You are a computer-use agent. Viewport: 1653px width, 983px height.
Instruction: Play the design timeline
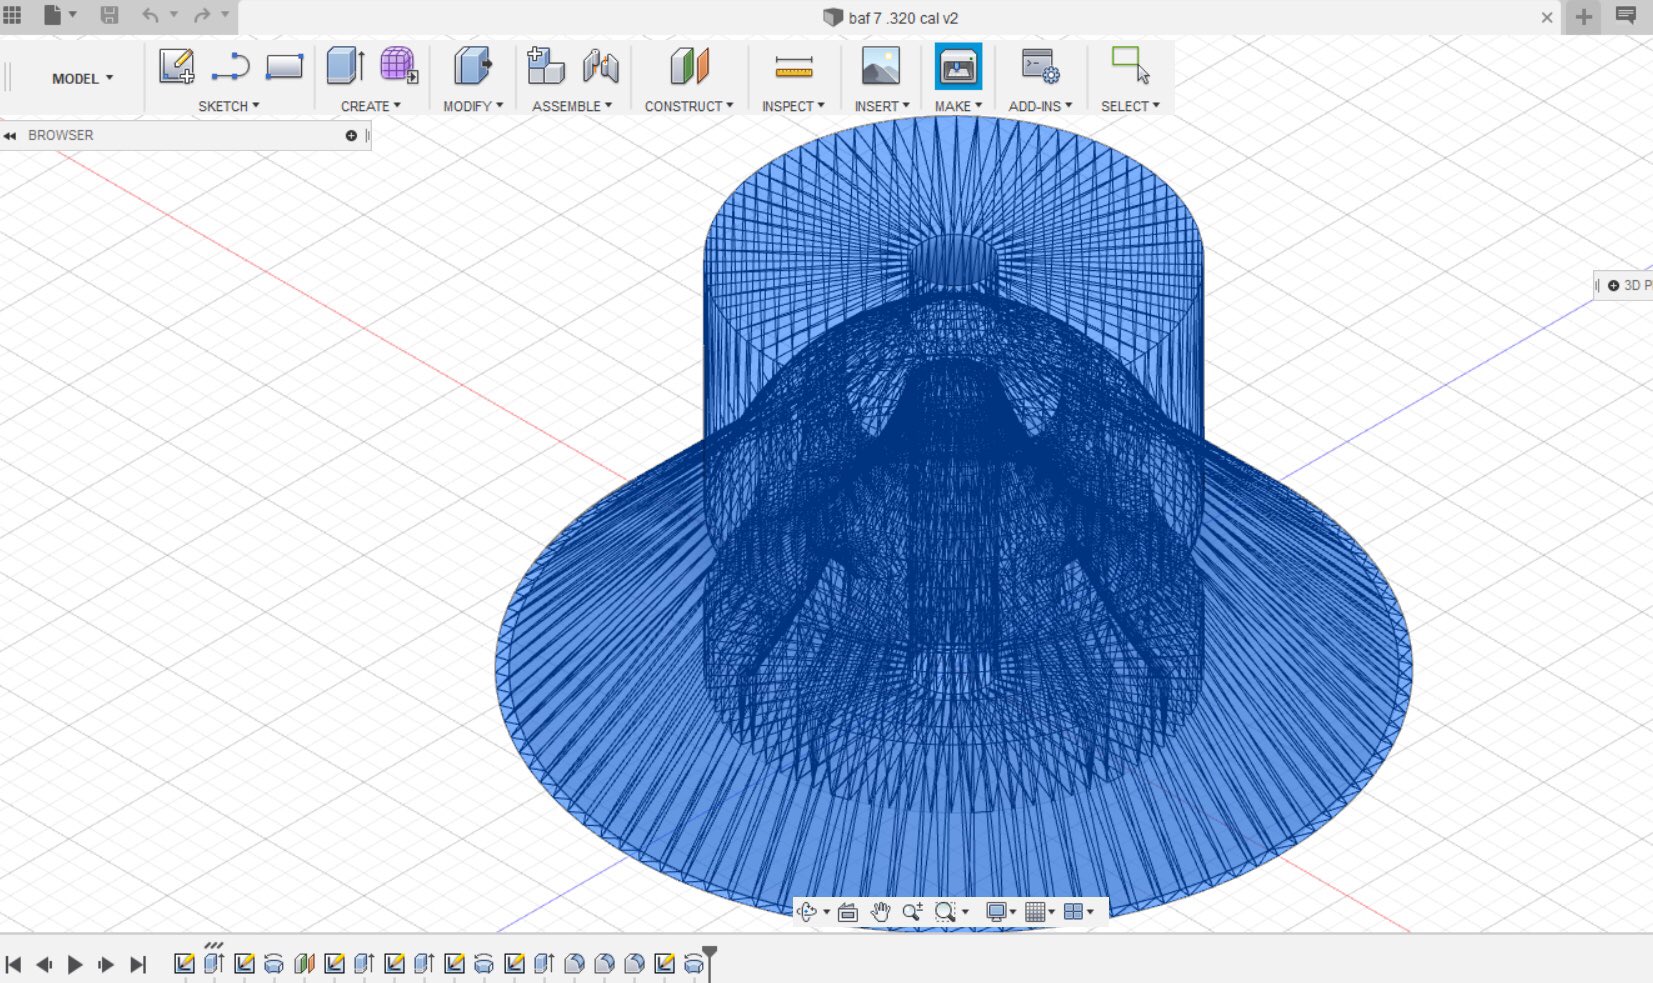pyautogui.click(x=75, y=965)
